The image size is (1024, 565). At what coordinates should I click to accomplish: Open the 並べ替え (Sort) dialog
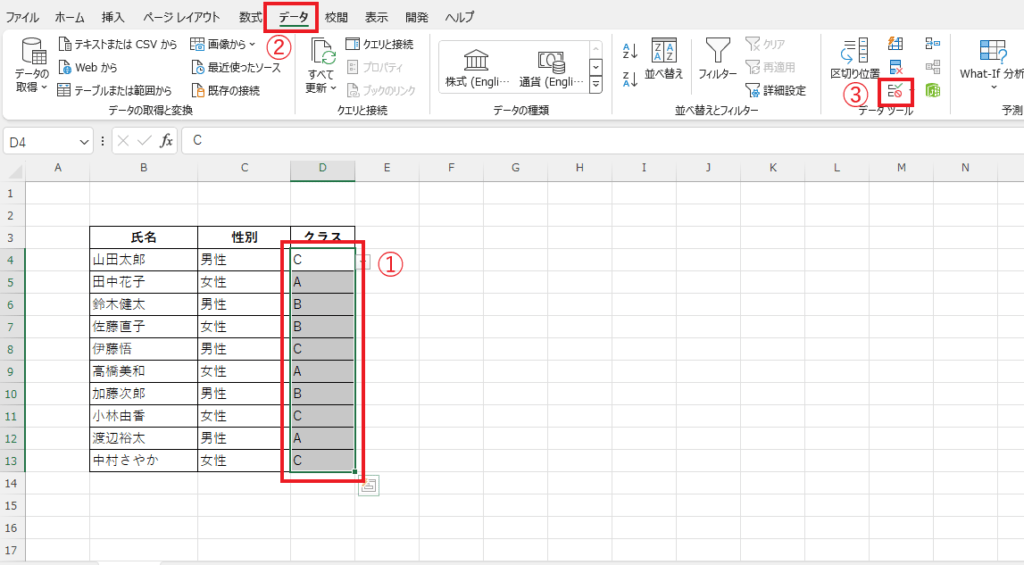coord(664,59)
